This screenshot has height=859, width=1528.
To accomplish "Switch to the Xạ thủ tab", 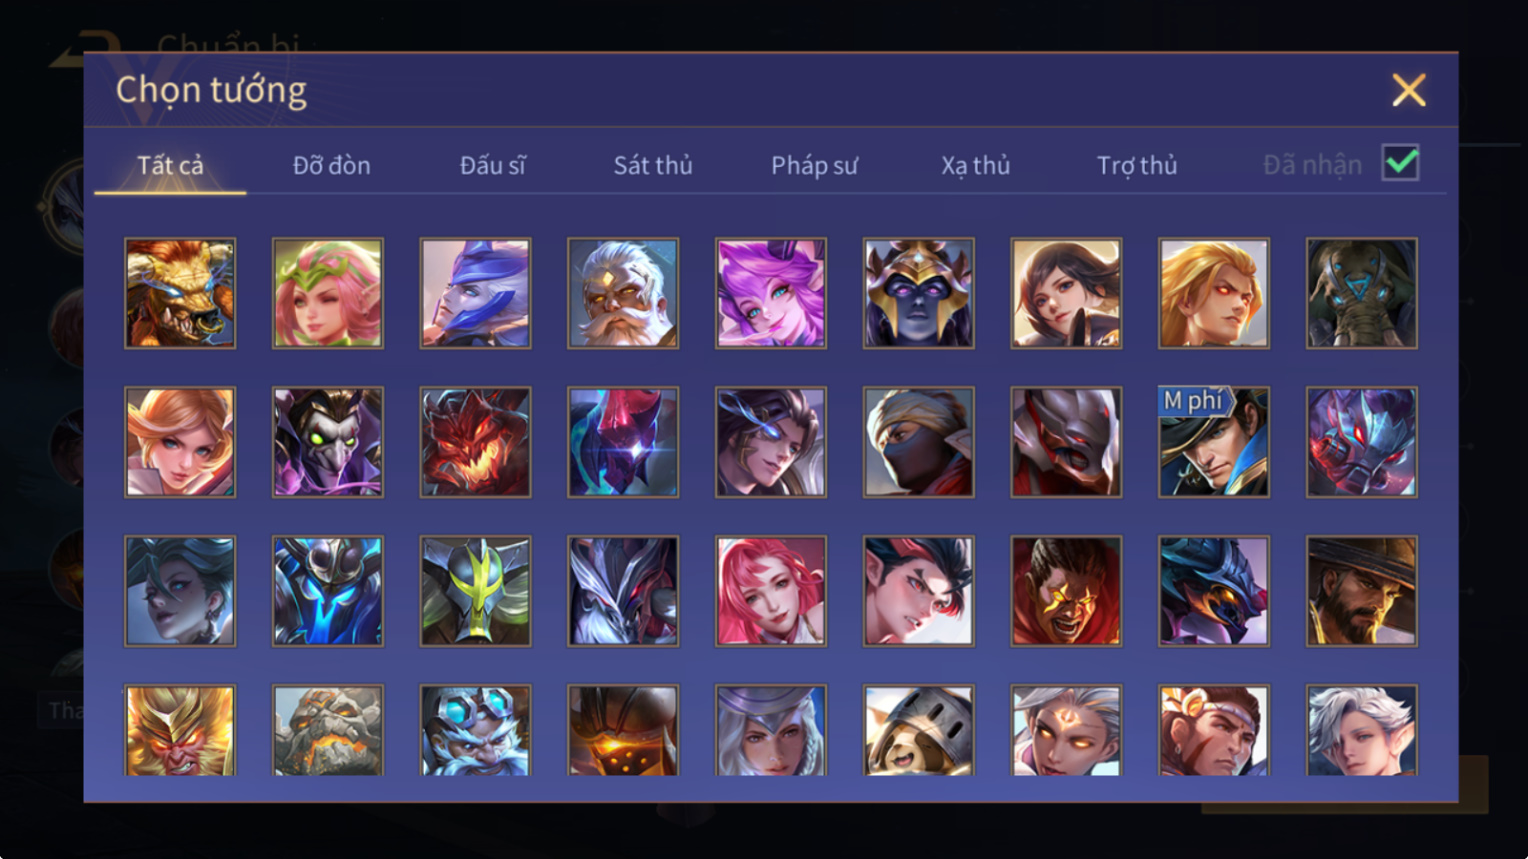I will 975,165.
